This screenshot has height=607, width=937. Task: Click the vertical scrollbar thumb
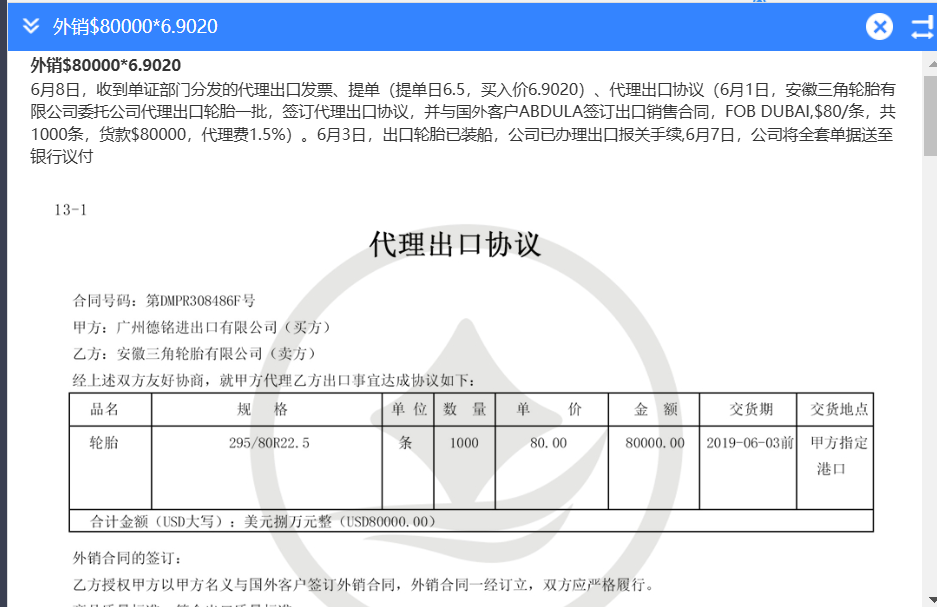point(930,115)
